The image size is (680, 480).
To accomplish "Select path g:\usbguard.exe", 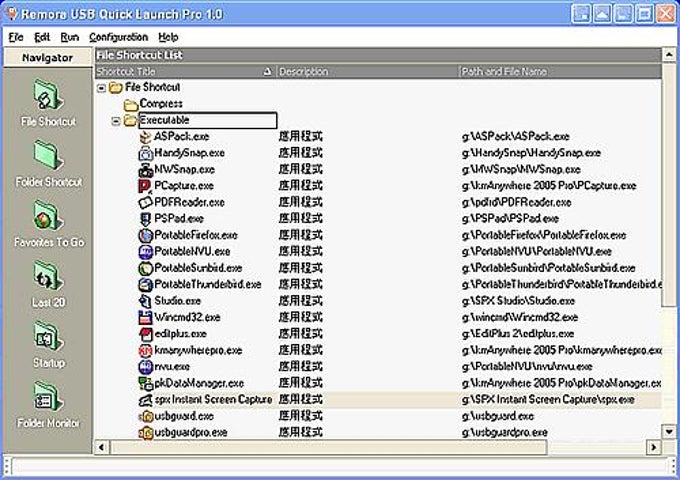I will point(497,416).
